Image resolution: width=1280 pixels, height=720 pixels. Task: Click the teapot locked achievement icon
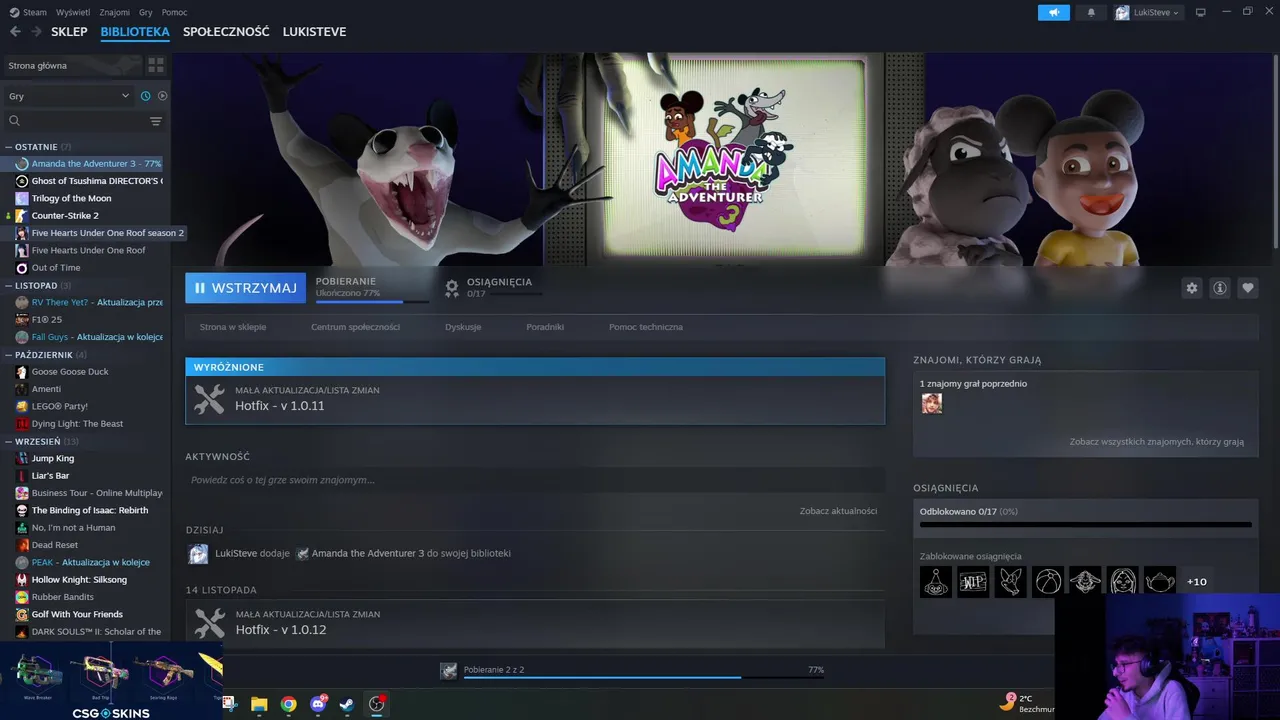click(x=1160, y=581)
